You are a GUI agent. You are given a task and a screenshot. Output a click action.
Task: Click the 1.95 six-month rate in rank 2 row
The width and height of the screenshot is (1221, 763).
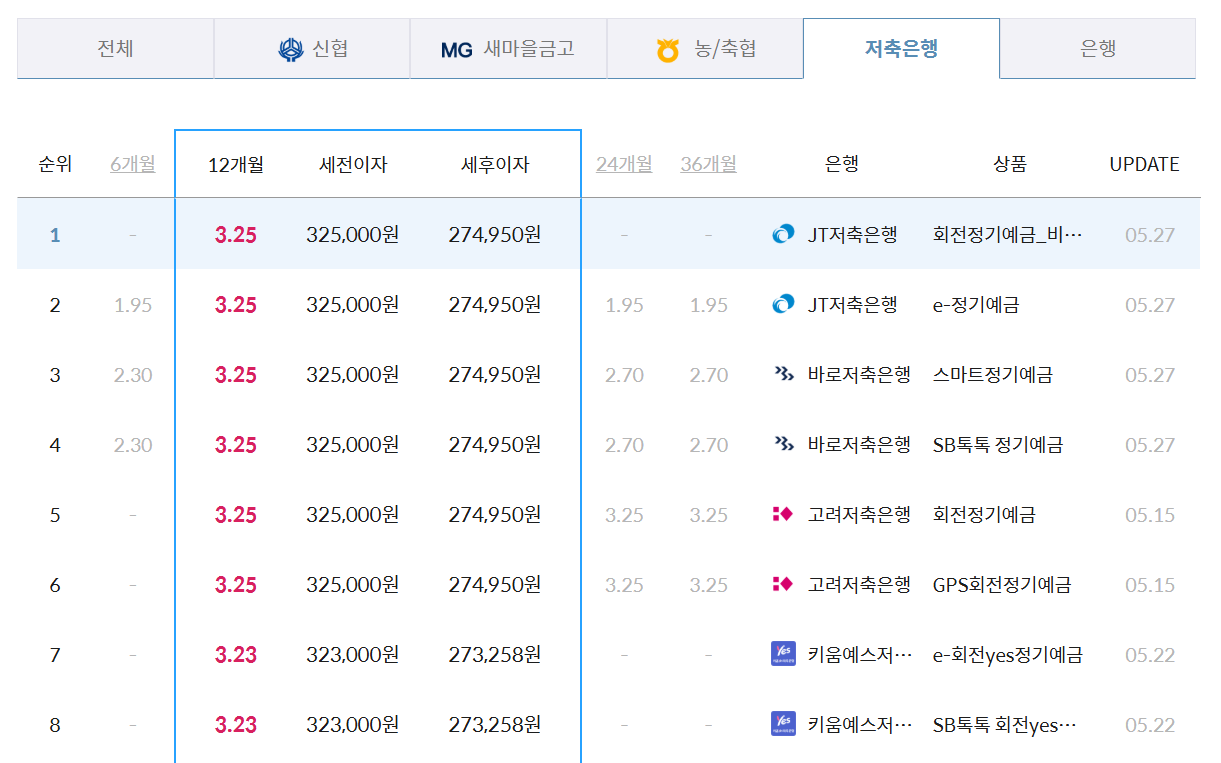(x=133, y=304)
